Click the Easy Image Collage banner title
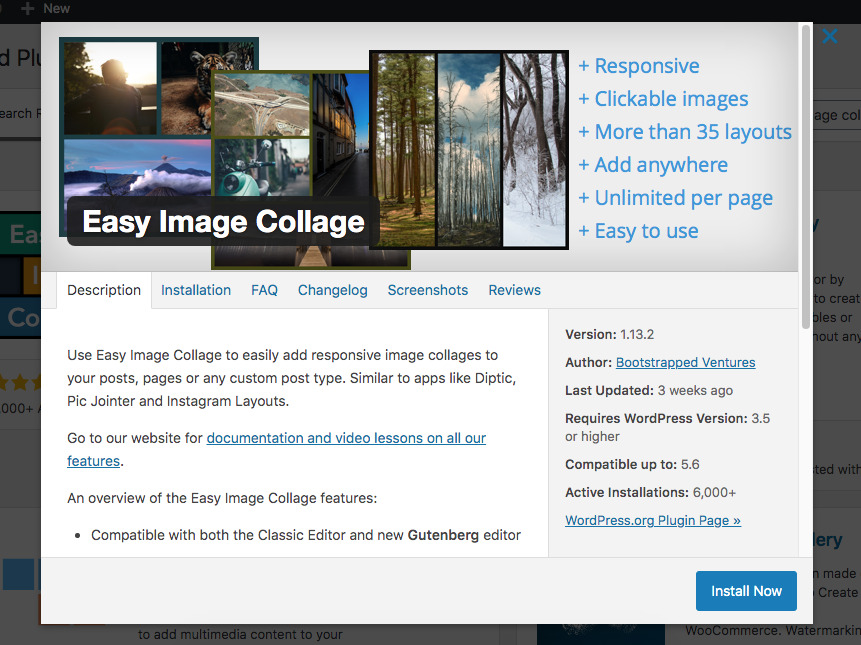861x645 pixels. pos(223,221)
